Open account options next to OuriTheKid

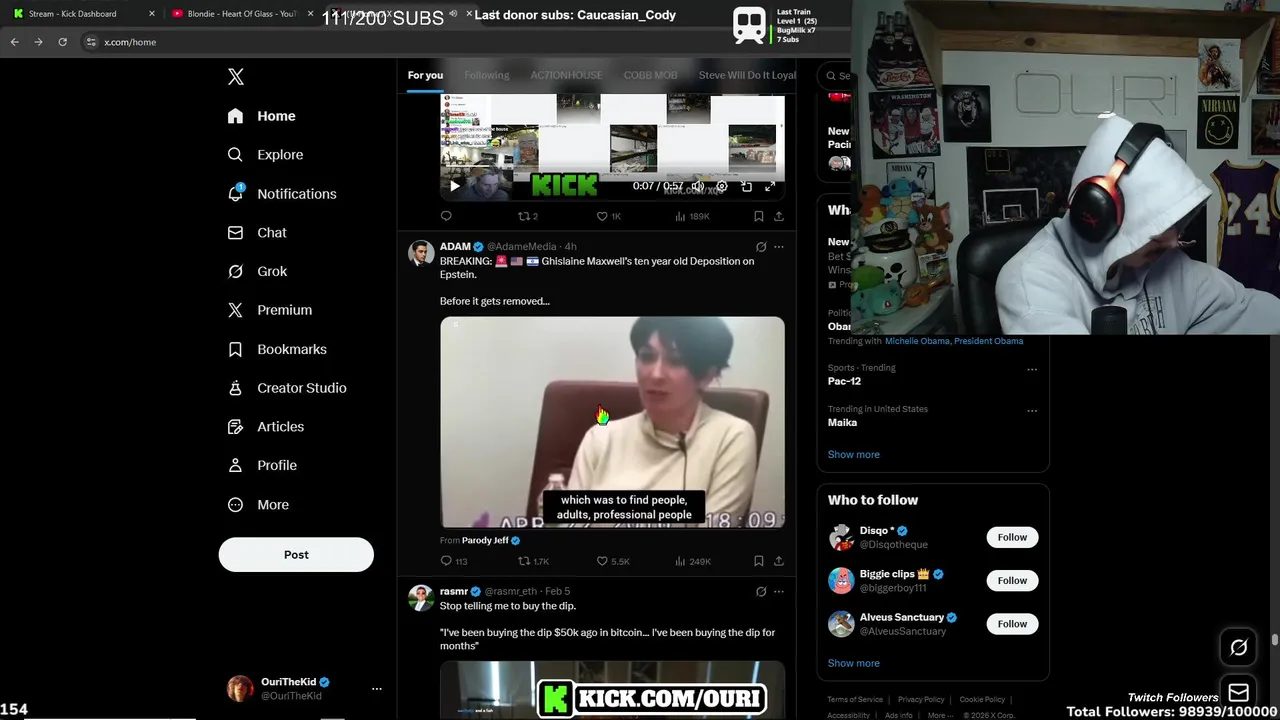[x=377, y=689]
